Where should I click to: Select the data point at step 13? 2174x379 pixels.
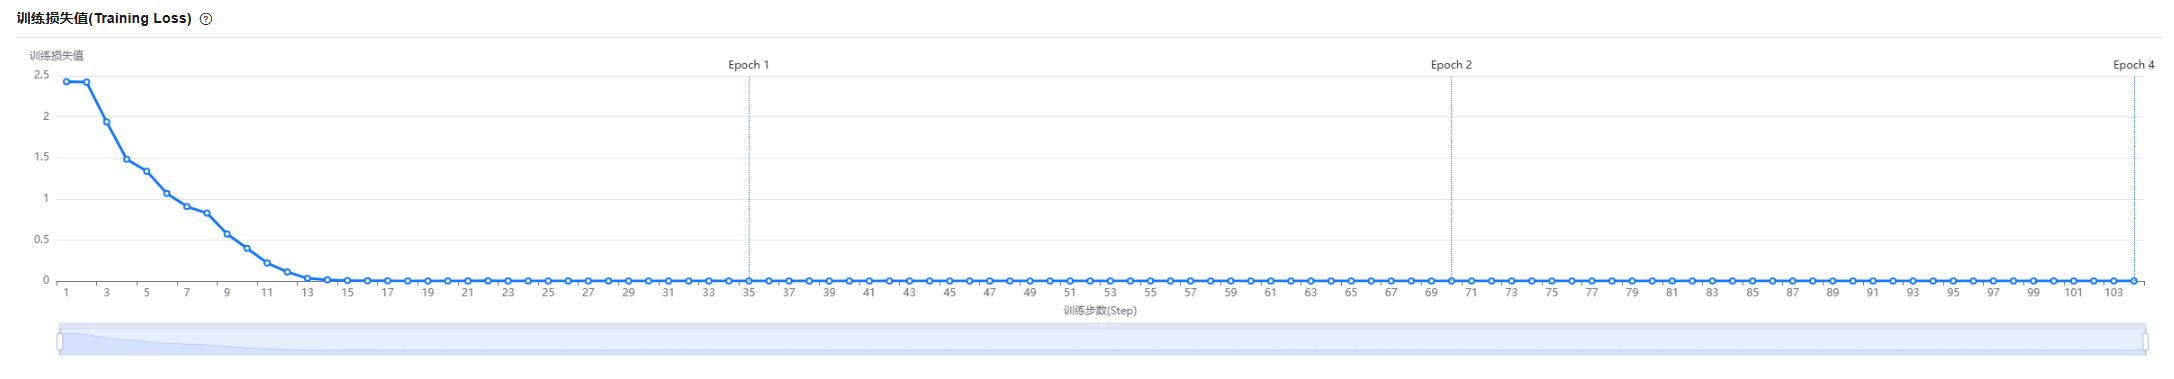pyautogui.click(x=307, y=279)
